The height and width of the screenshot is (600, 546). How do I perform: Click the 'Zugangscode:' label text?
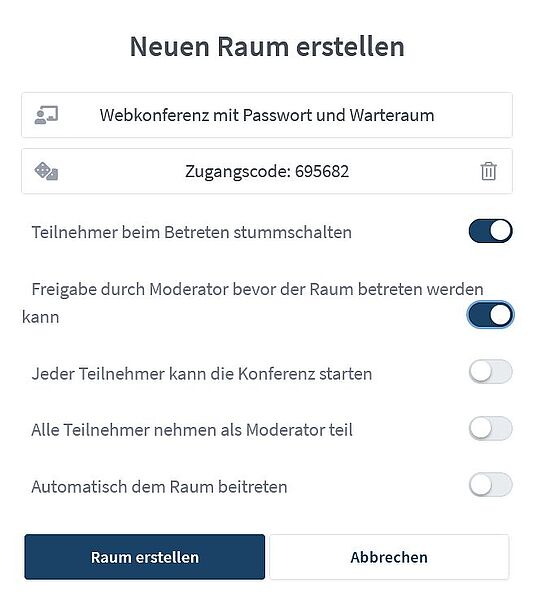(238, 171)
